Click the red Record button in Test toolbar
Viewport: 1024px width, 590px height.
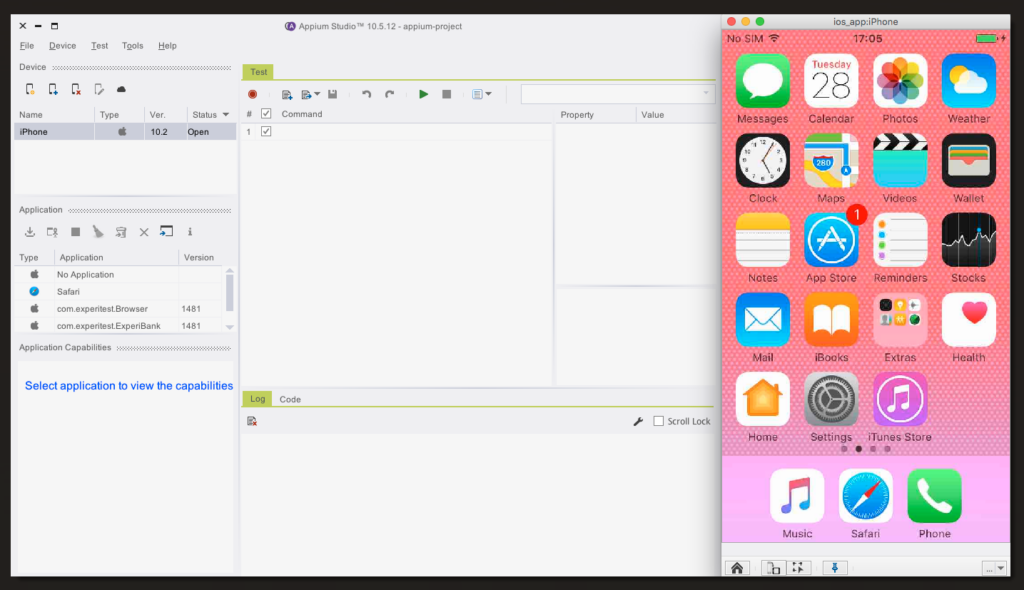click(x=253, y=94)
